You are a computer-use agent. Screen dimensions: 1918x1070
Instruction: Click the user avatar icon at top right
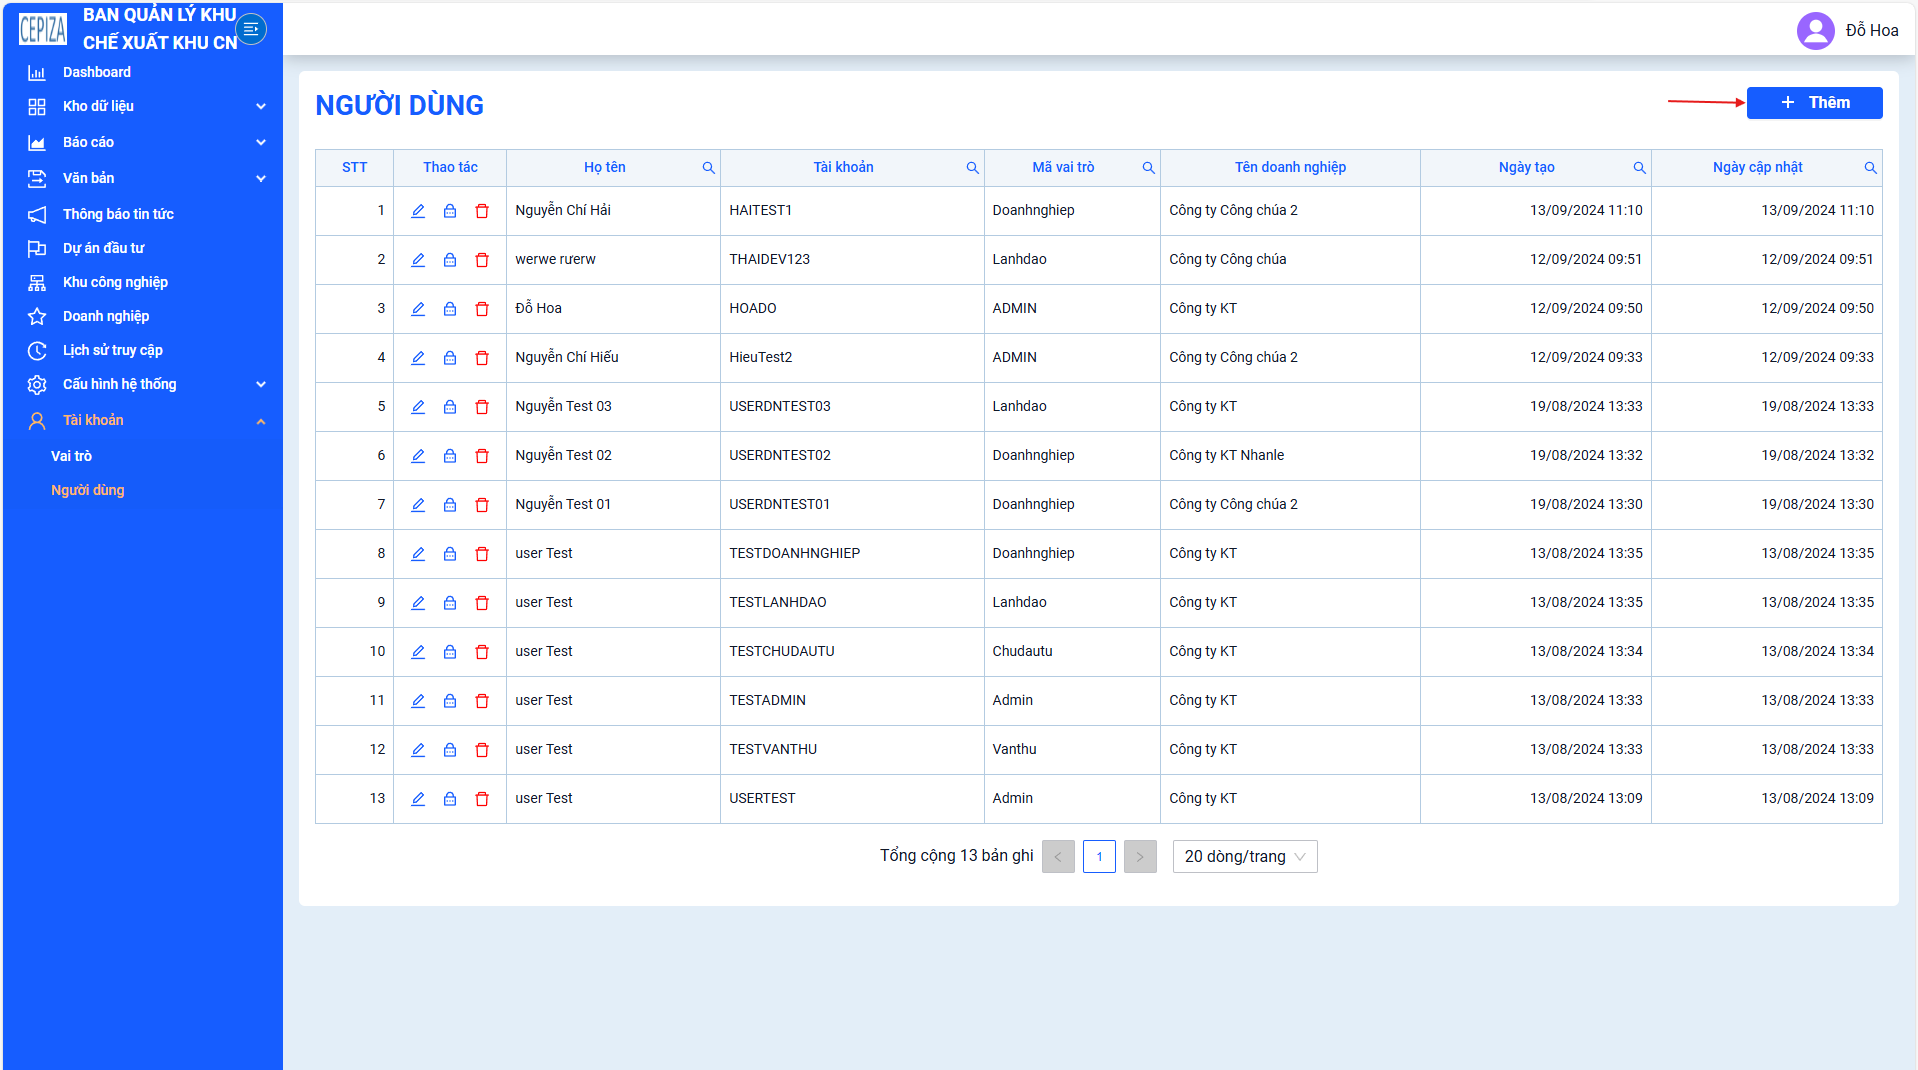click(1815, 30)
